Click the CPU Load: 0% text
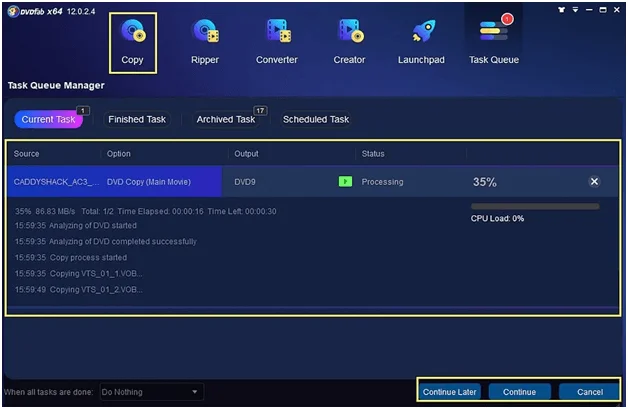 [x=497, y=218]
